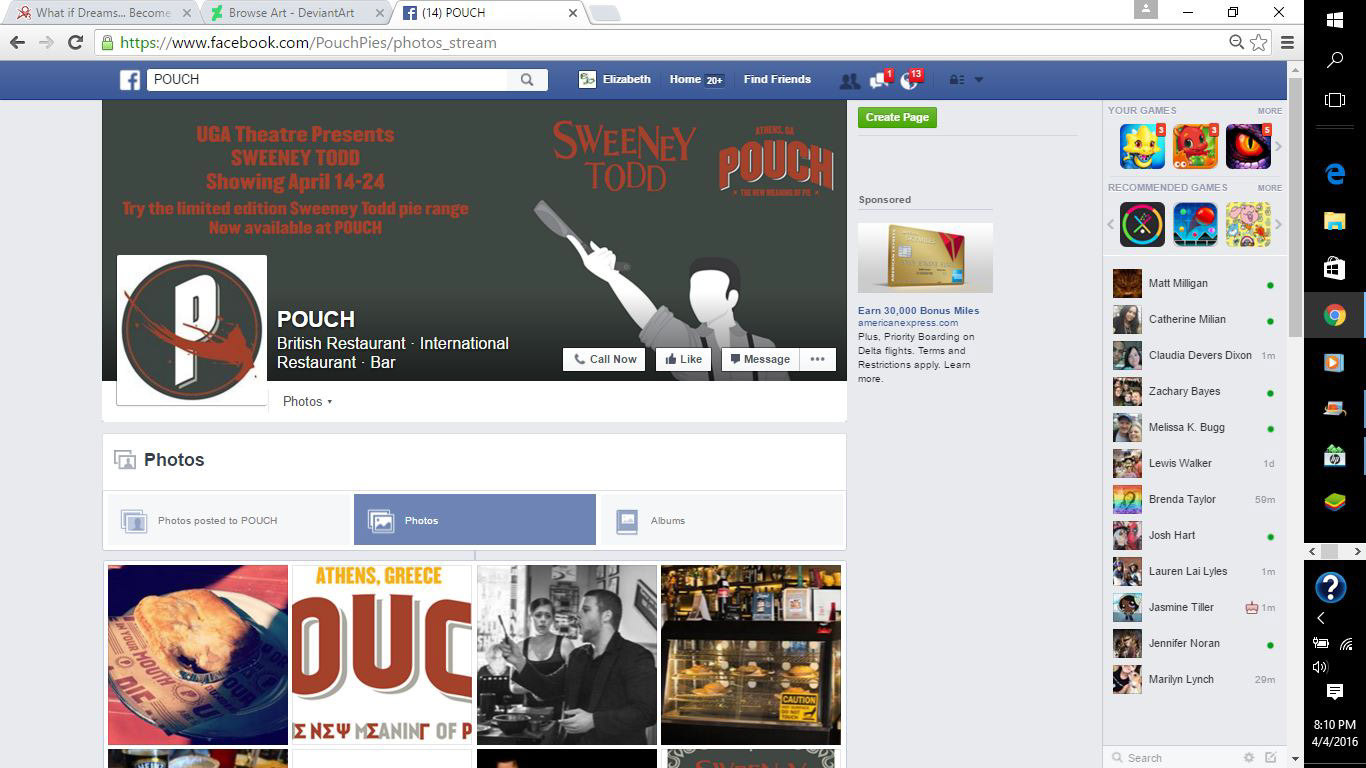The height and width of the screenshot is (768, 1366).
Task: Open first game icon in Your Games
Action: click(1142, 146)
